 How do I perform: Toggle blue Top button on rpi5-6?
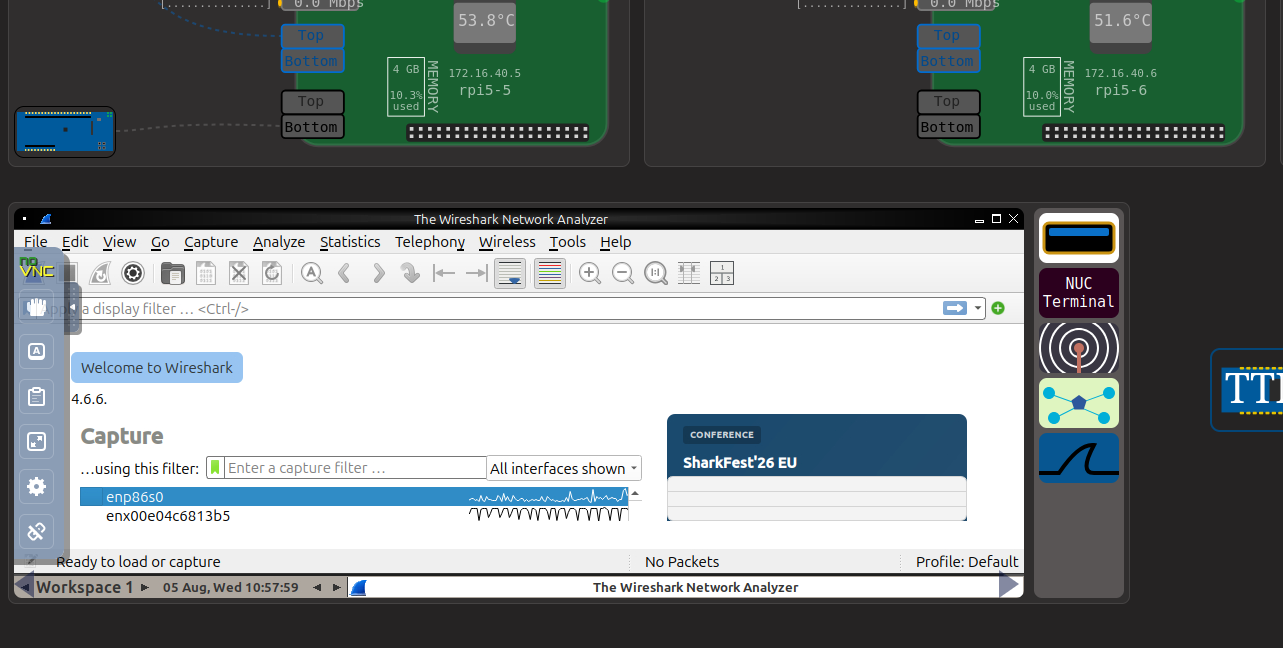[948, 36]
